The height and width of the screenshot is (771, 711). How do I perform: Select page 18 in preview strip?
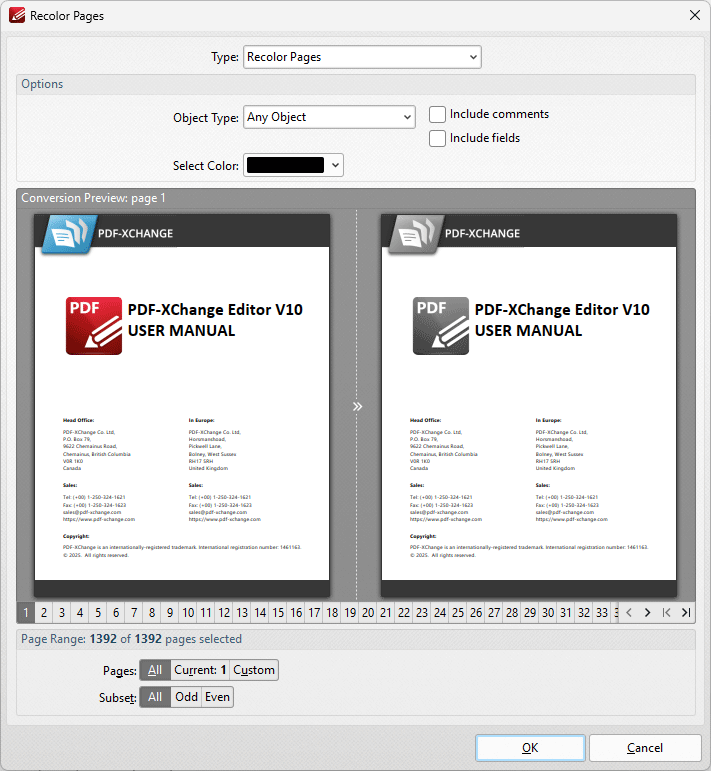point(332,612)
